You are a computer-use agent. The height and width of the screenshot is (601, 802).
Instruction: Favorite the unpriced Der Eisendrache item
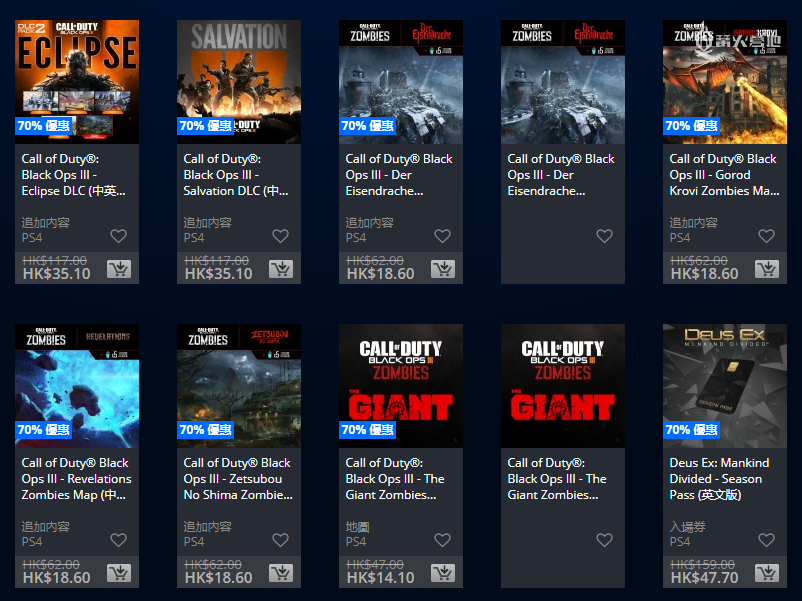pos(605,236)
